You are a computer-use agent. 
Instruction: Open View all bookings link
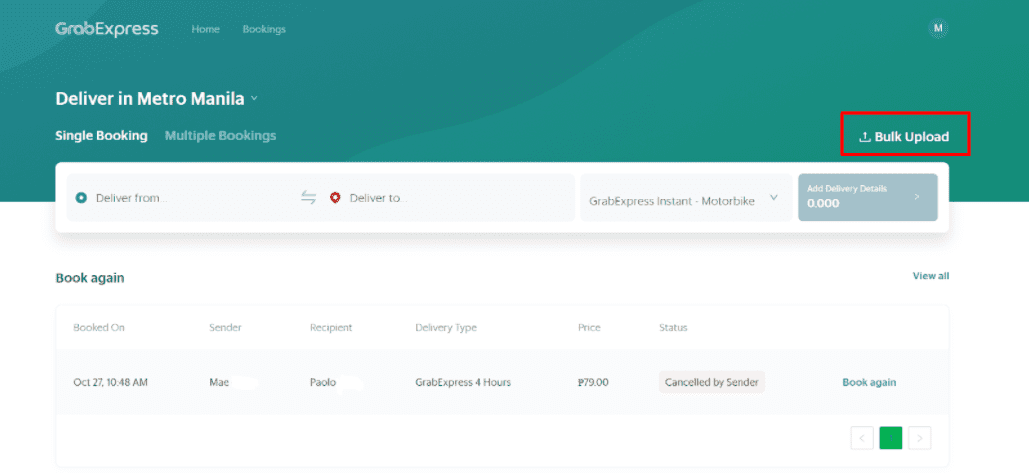(x=931, y=276)
